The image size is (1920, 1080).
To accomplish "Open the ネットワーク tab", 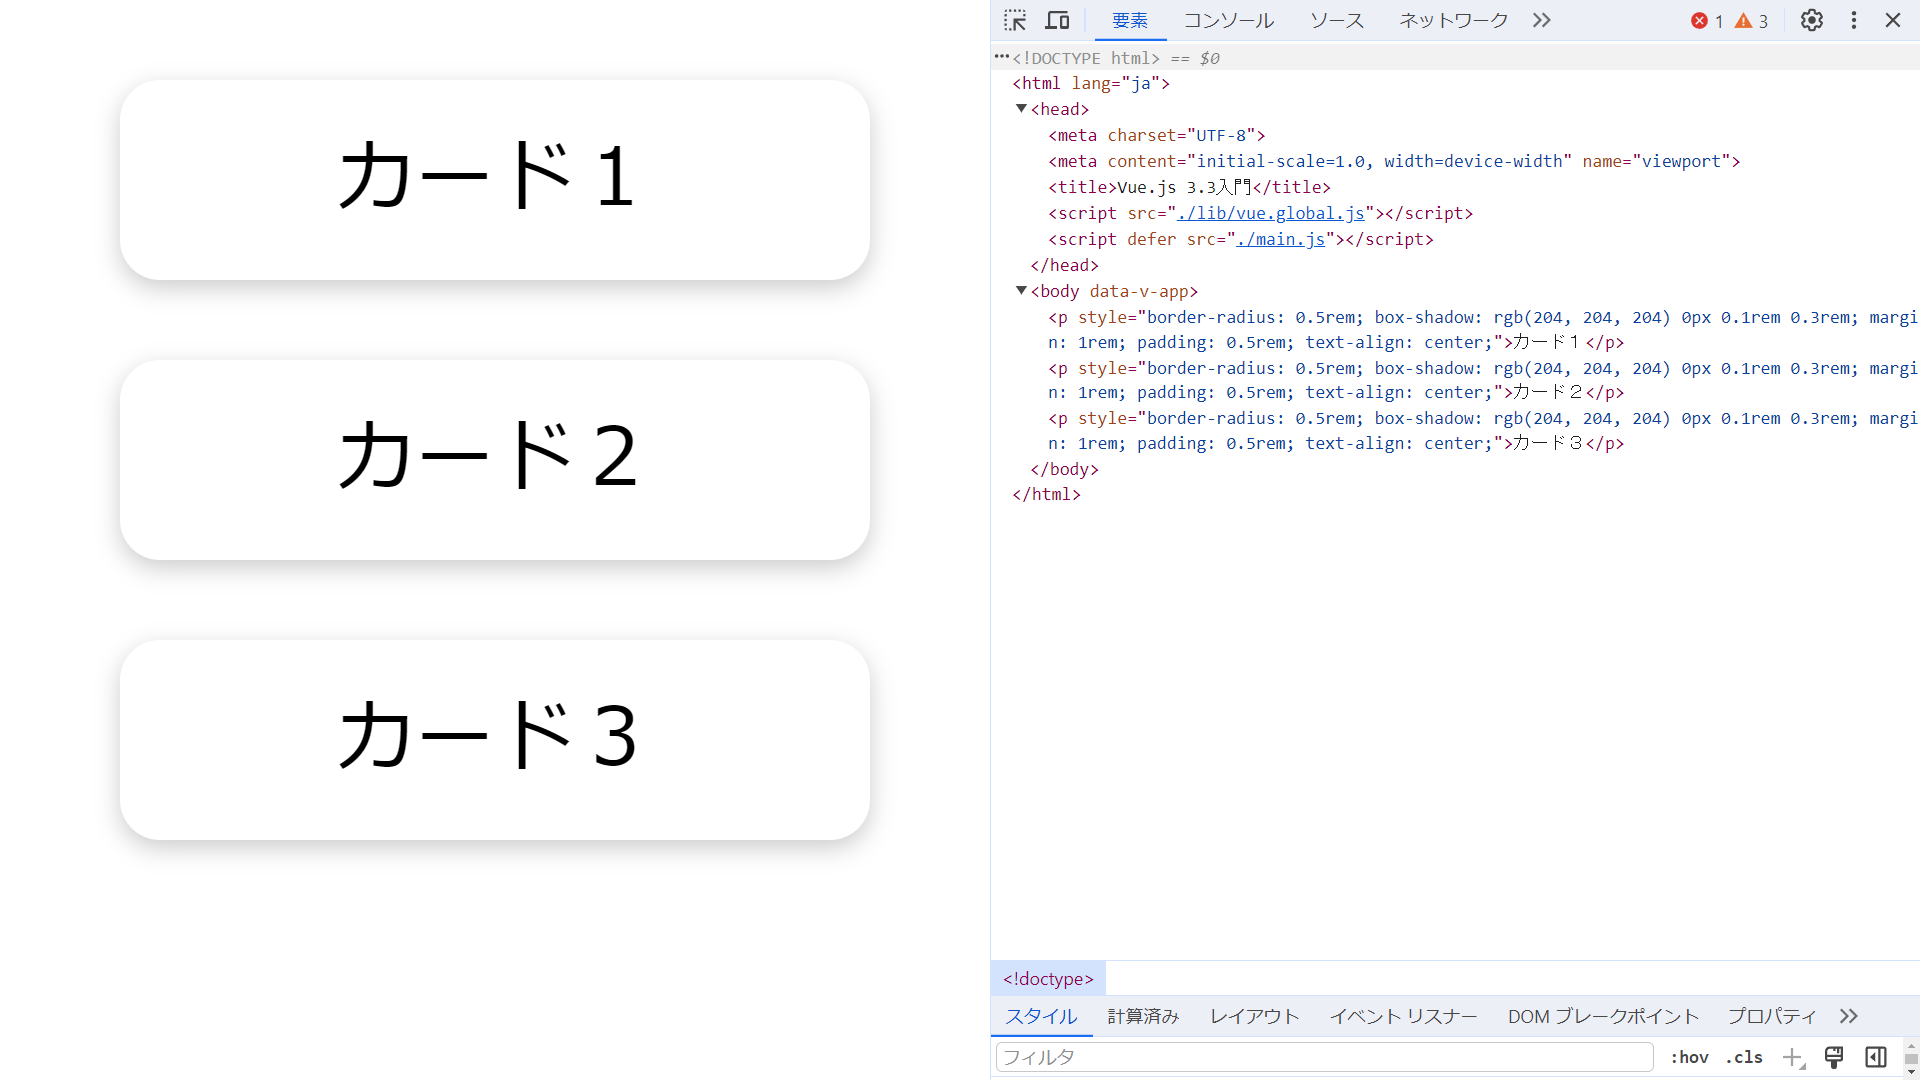I will pyautogui.click(x=1452, y=20).
